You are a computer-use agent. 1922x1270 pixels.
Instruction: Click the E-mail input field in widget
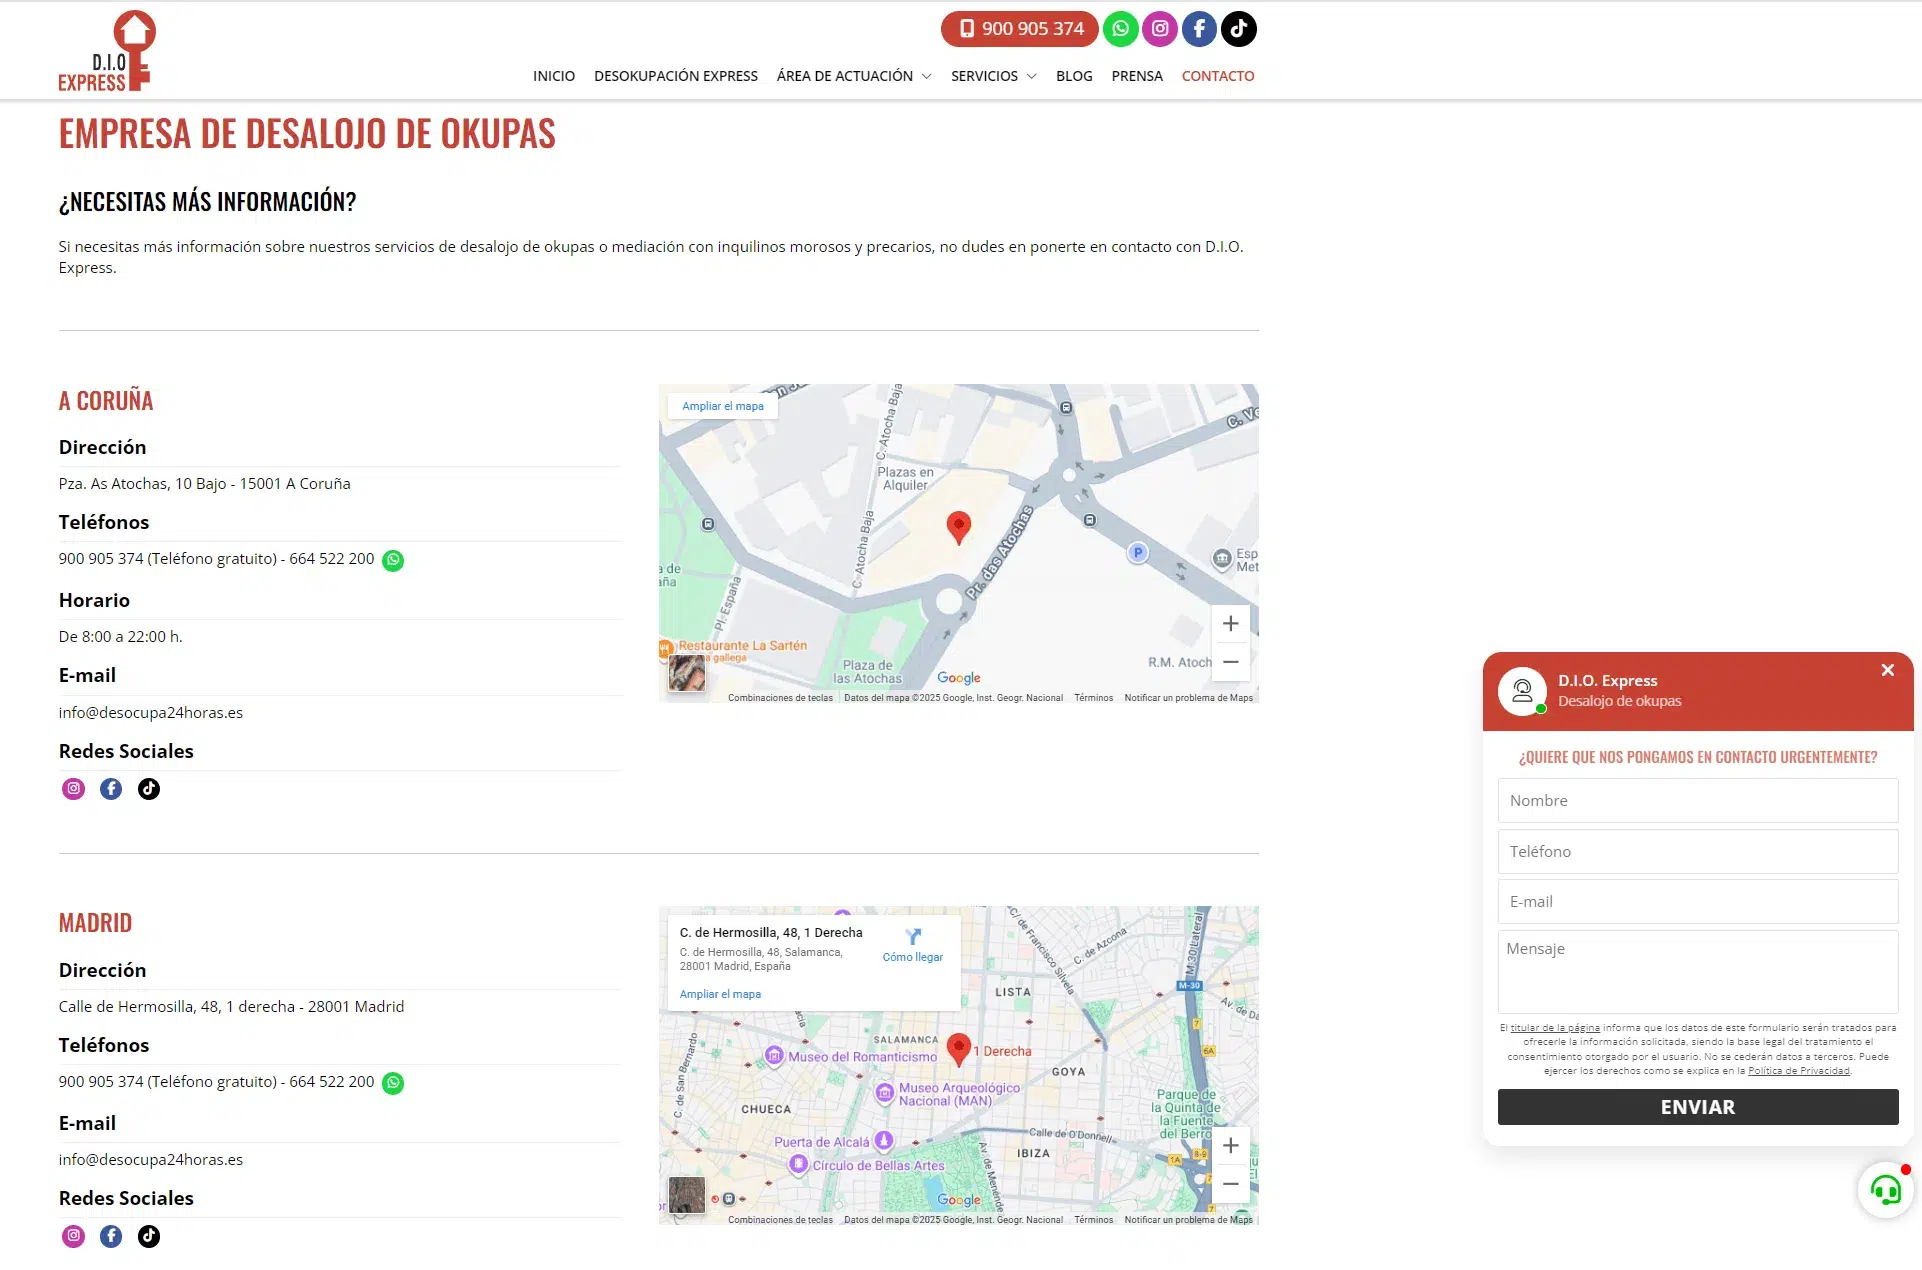[x=1698, y=902]
